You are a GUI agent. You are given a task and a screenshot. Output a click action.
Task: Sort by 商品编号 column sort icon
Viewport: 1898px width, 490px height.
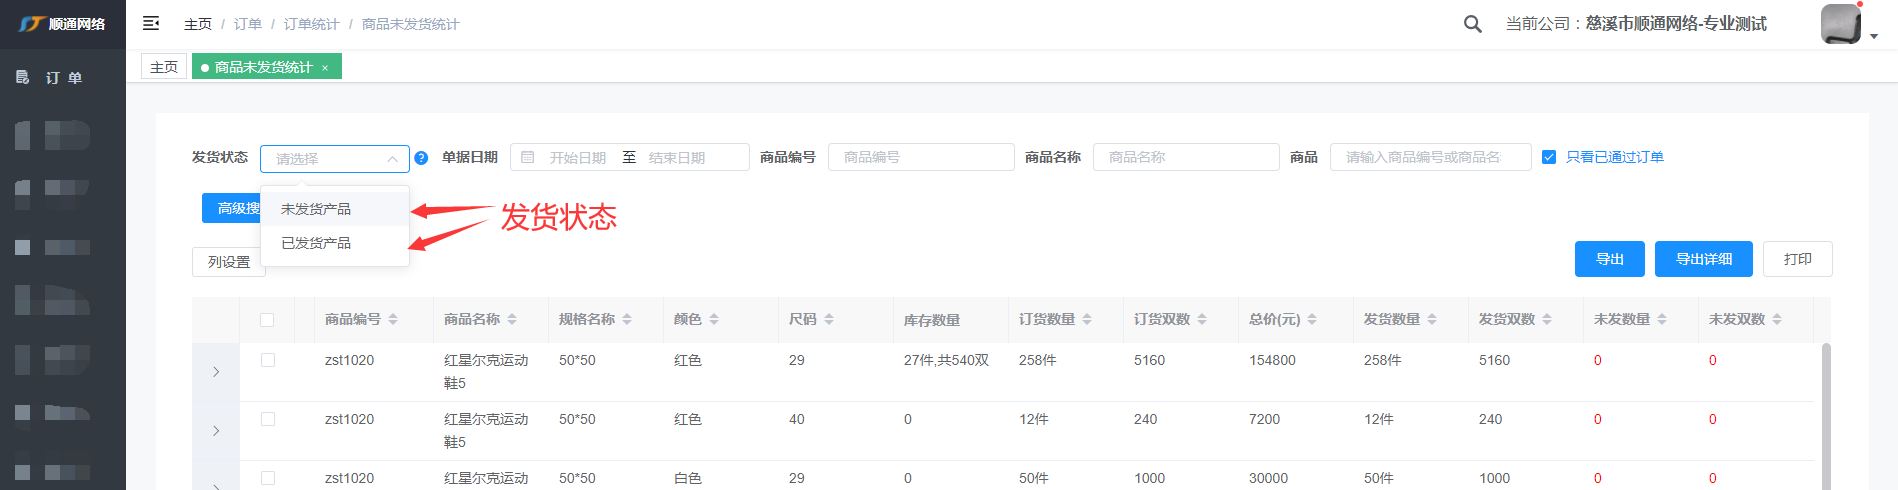coord(393,319)
